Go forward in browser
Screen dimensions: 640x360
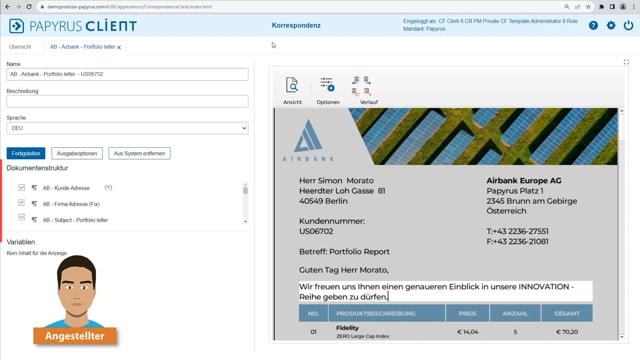pyautogui.click(x=18, y=7)
